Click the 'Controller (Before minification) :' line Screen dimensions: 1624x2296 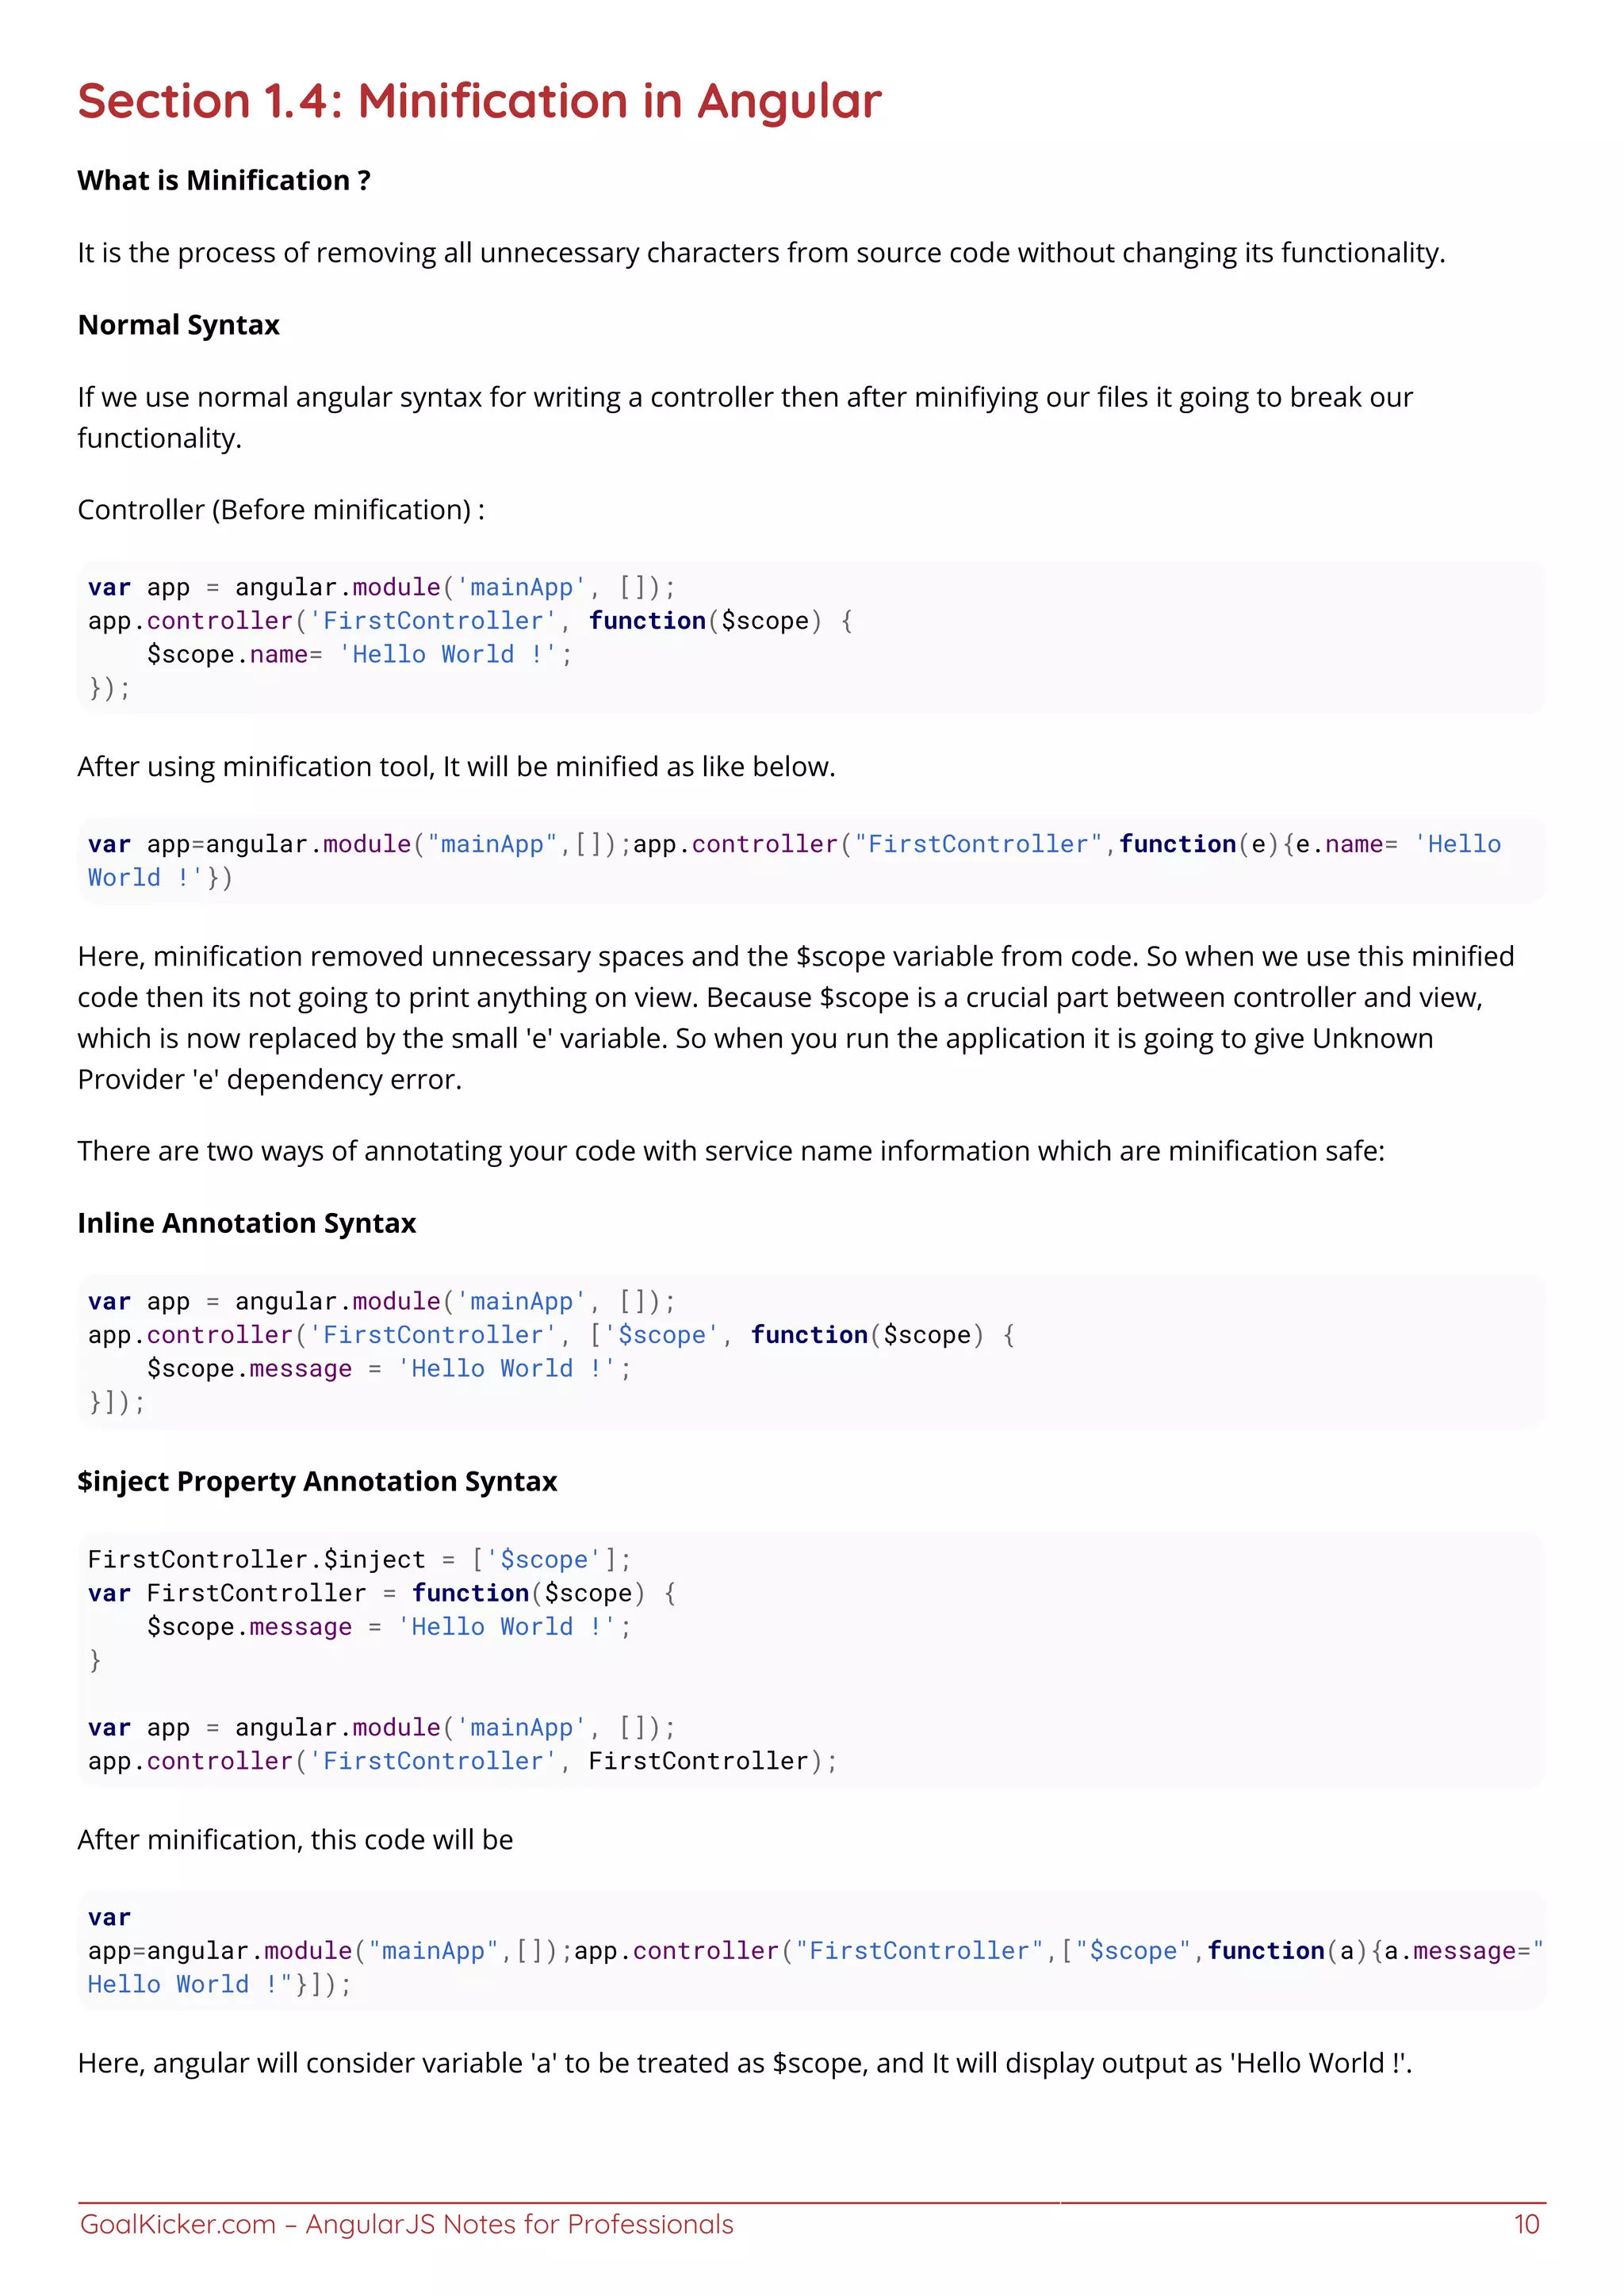point(281,510)
